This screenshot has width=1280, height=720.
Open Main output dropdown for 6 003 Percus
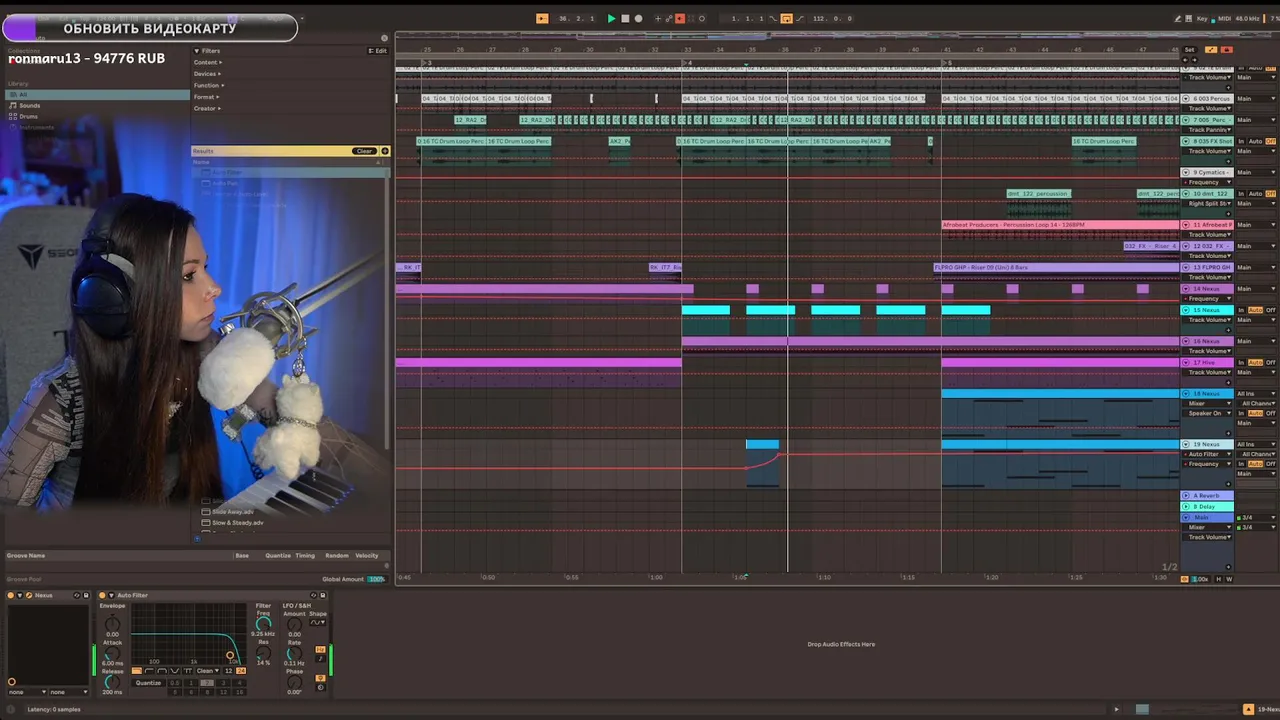point(1257,98)
